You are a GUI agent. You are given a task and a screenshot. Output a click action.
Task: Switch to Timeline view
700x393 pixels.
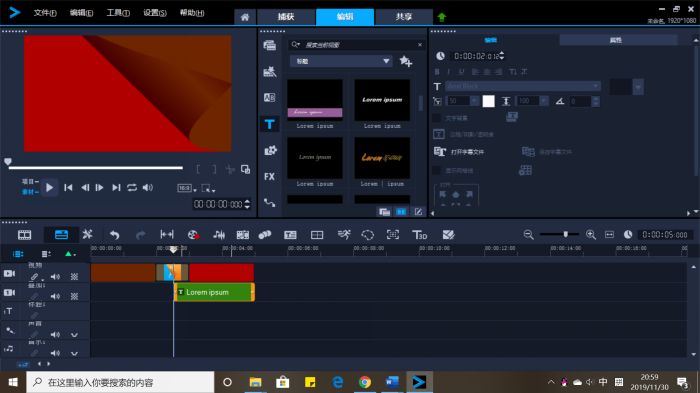(x=61, y=234)
